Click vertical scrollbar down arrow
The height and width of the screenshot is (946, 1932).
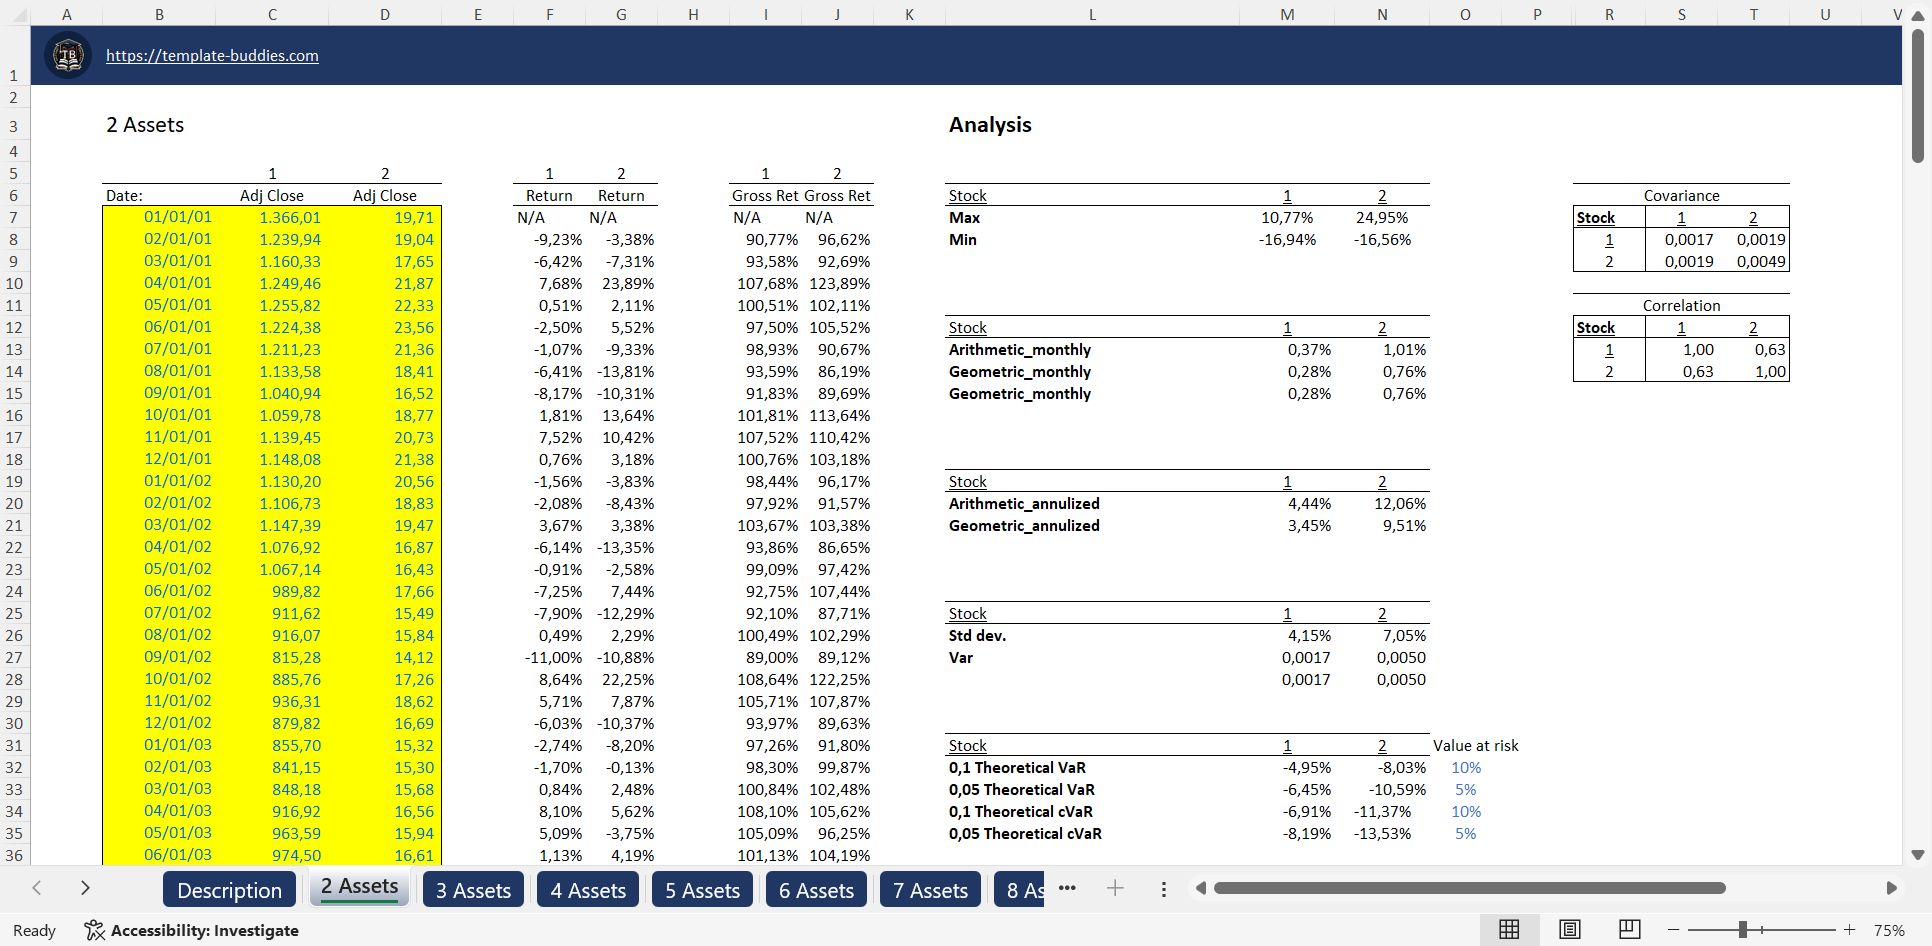1917,855
